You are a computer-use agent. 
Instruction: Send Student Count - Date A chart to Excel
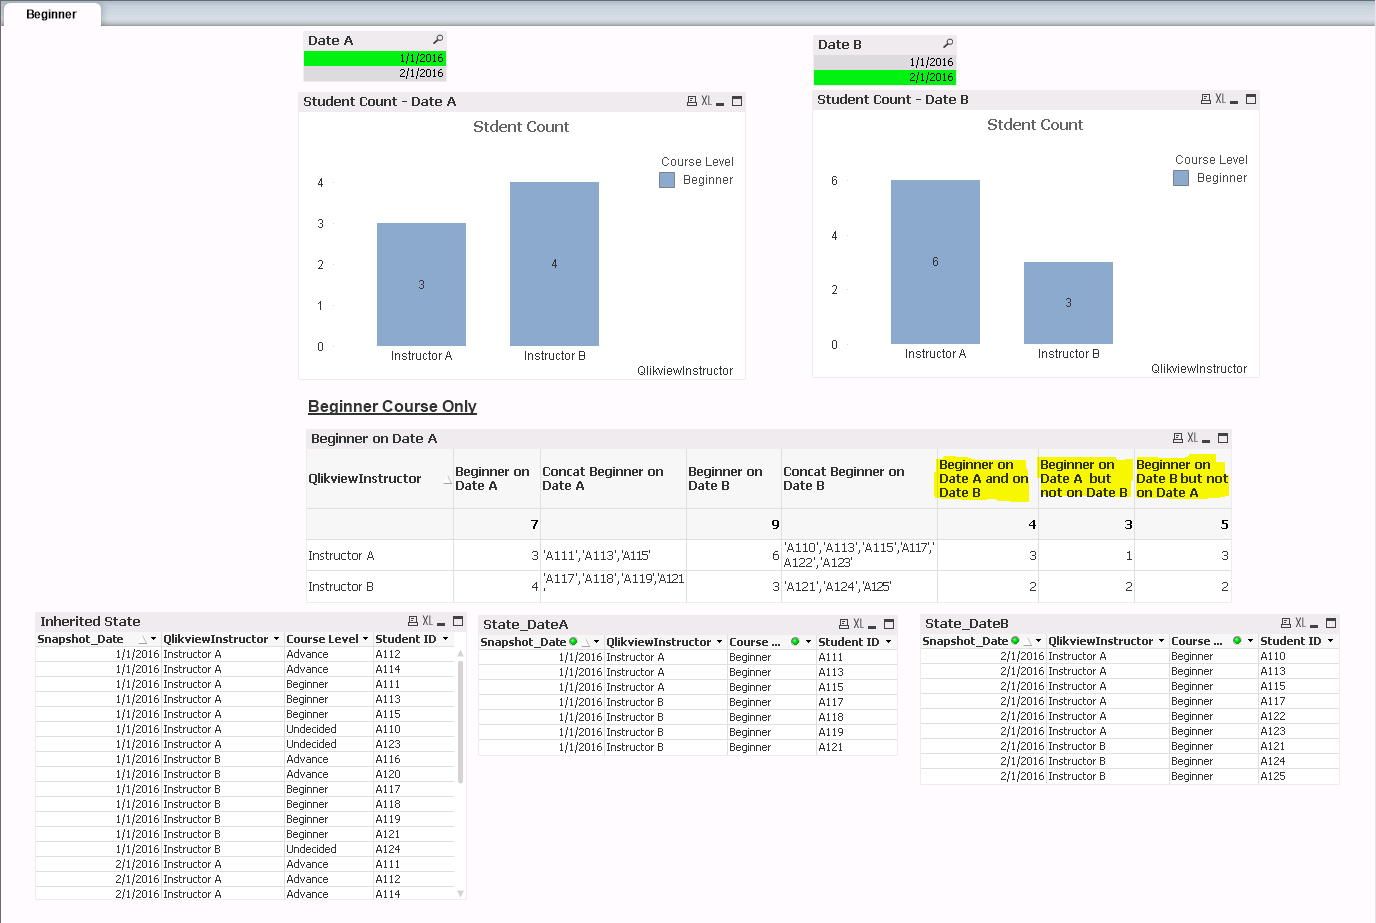point(706,101)
